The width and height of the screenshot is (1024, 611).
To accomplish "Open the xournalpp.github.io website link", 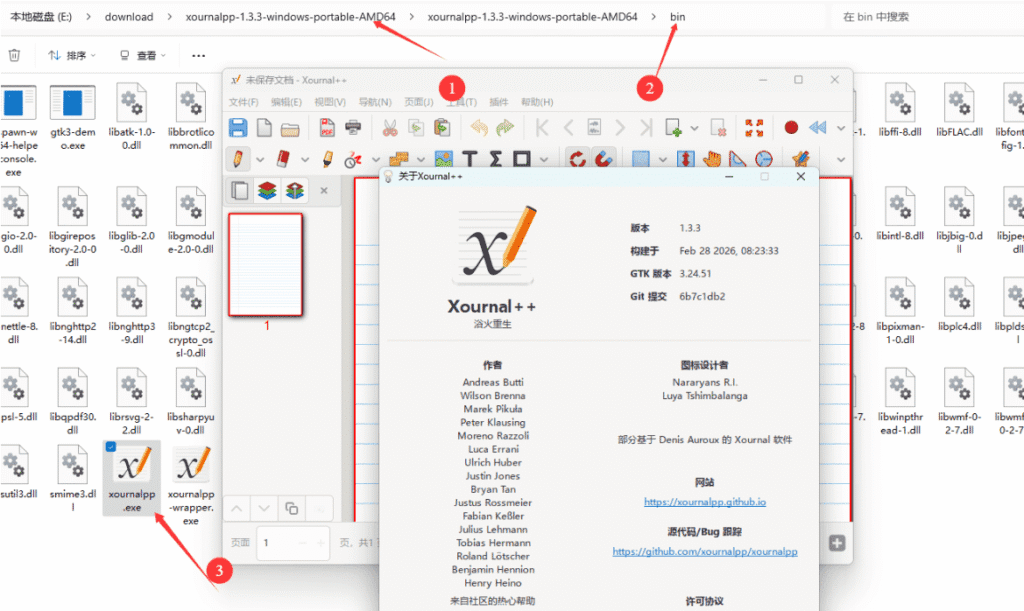I will (x=705, y=502).
